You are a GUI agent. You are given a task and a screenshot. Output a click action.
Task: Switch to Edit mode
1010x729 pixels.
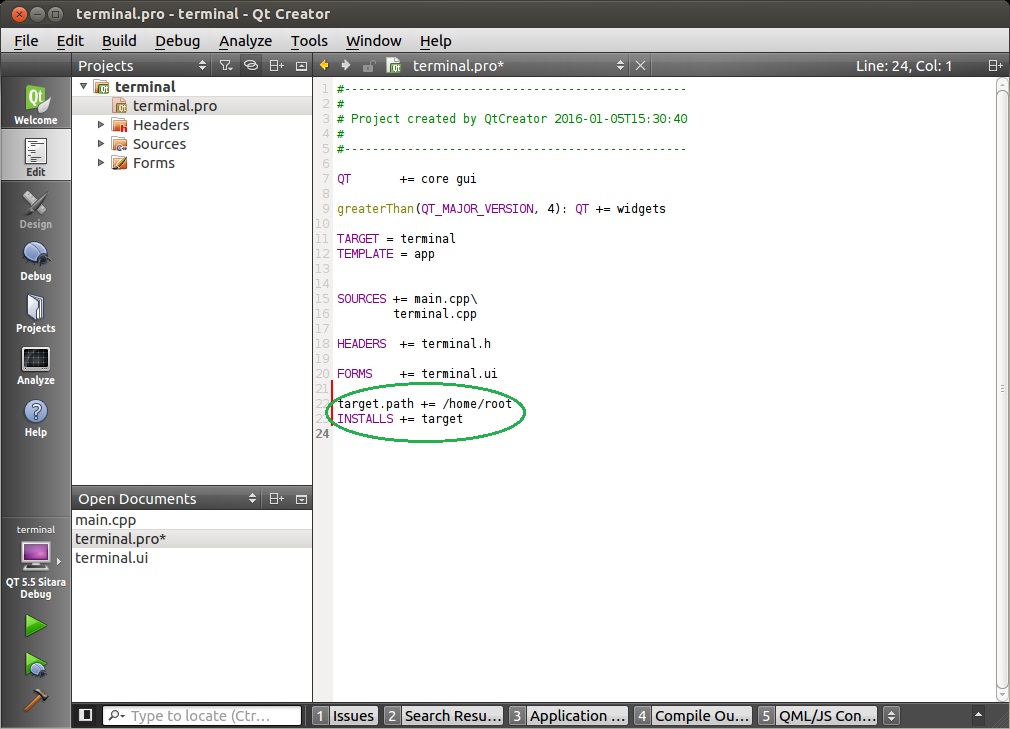35,156
